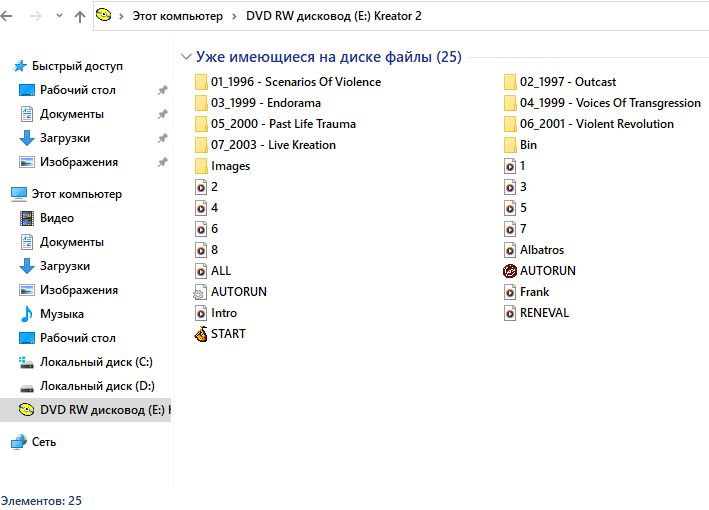Select the START application icon

[220, 334]
